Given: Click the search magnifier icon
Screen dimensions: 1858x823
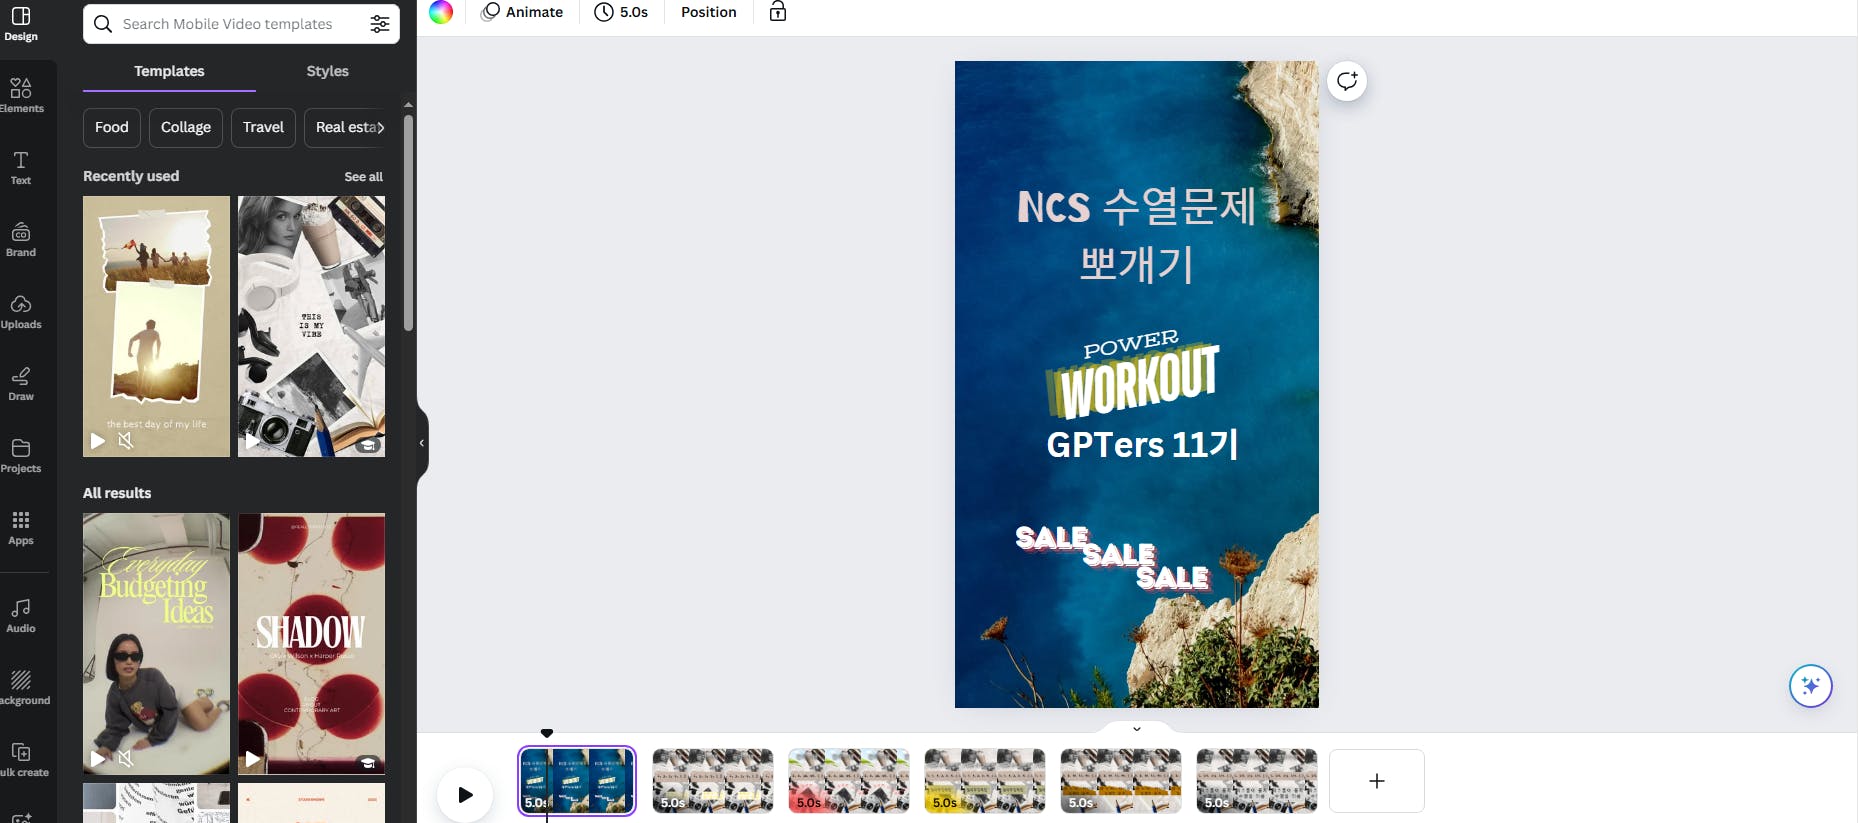Looking at the screenshot, I should 103,24.
